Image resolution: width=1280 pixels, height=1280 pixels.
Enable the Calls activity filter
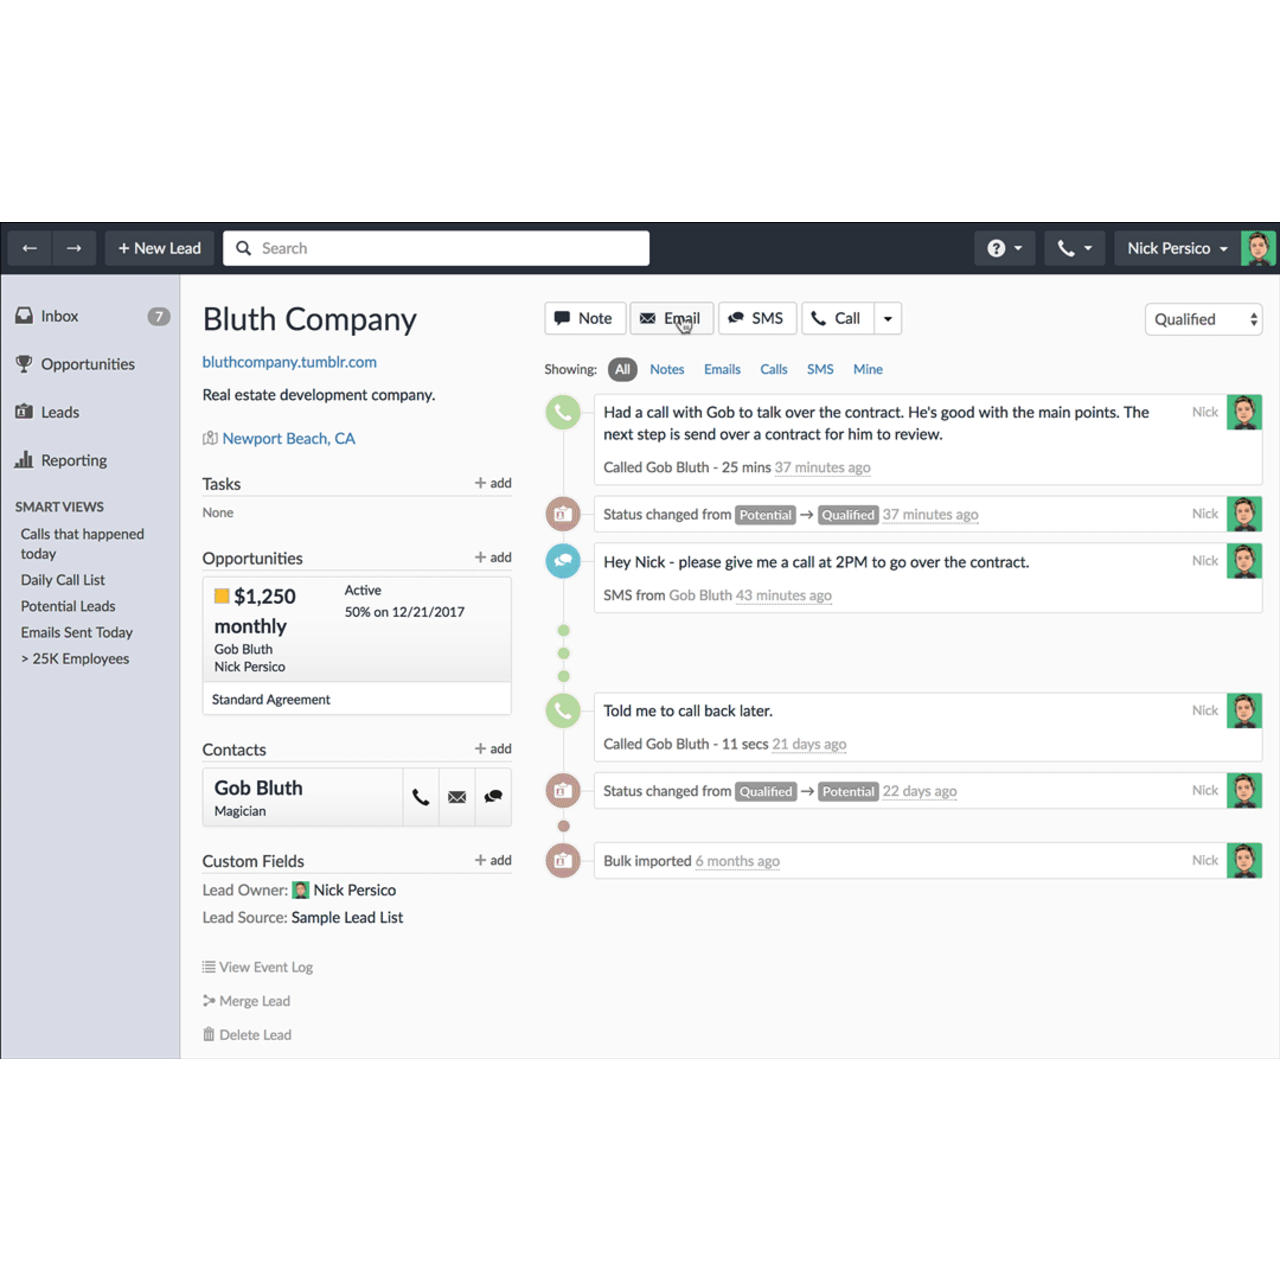pyautogui.click(x=773, y=369)
